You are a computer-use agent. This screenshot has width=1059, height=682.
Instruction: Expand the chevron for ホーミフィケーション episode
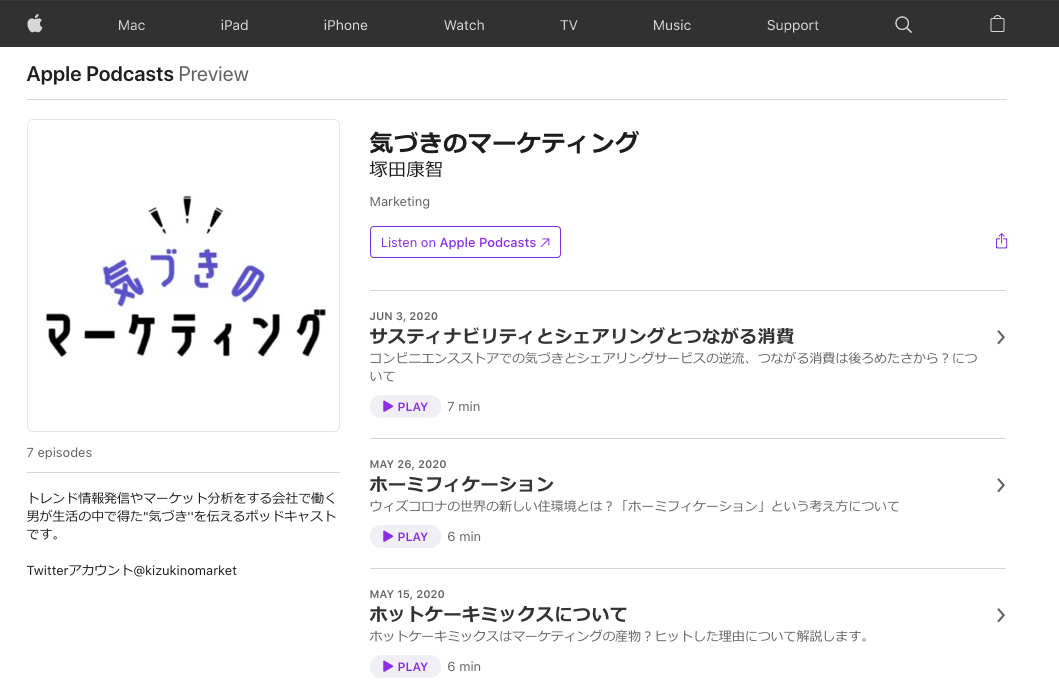click(1000, 485)
